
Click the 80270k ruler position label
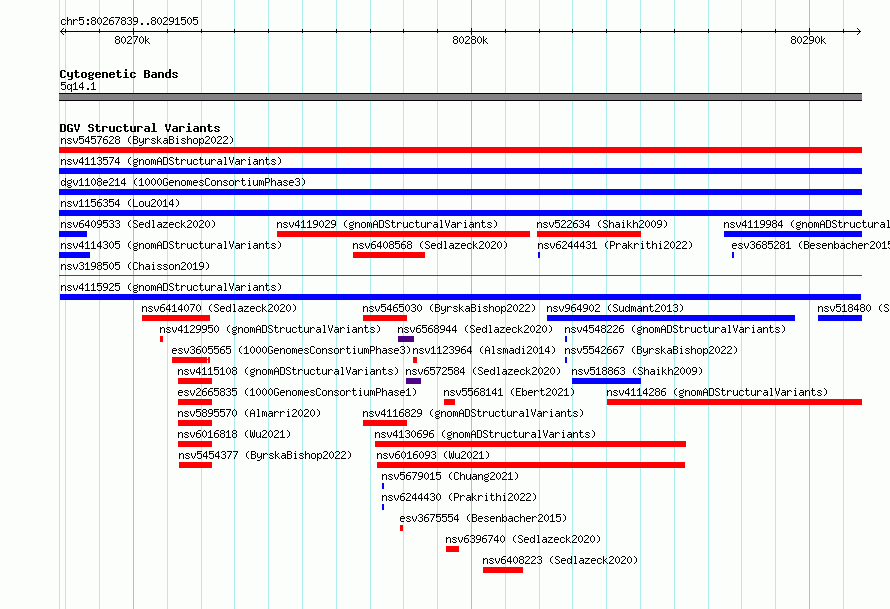(x=132, y=40)
